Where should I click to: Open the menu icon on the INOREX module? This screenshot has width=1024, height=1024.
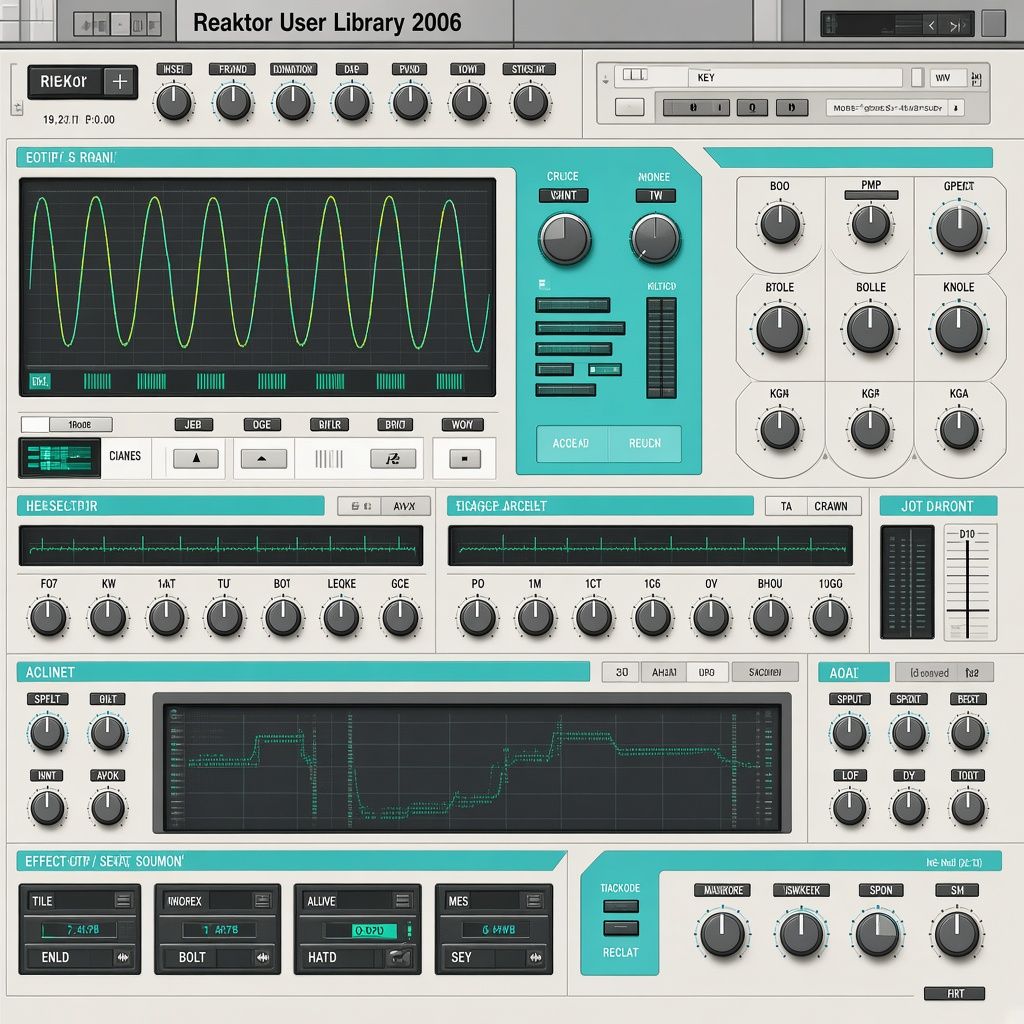[263, 901]
